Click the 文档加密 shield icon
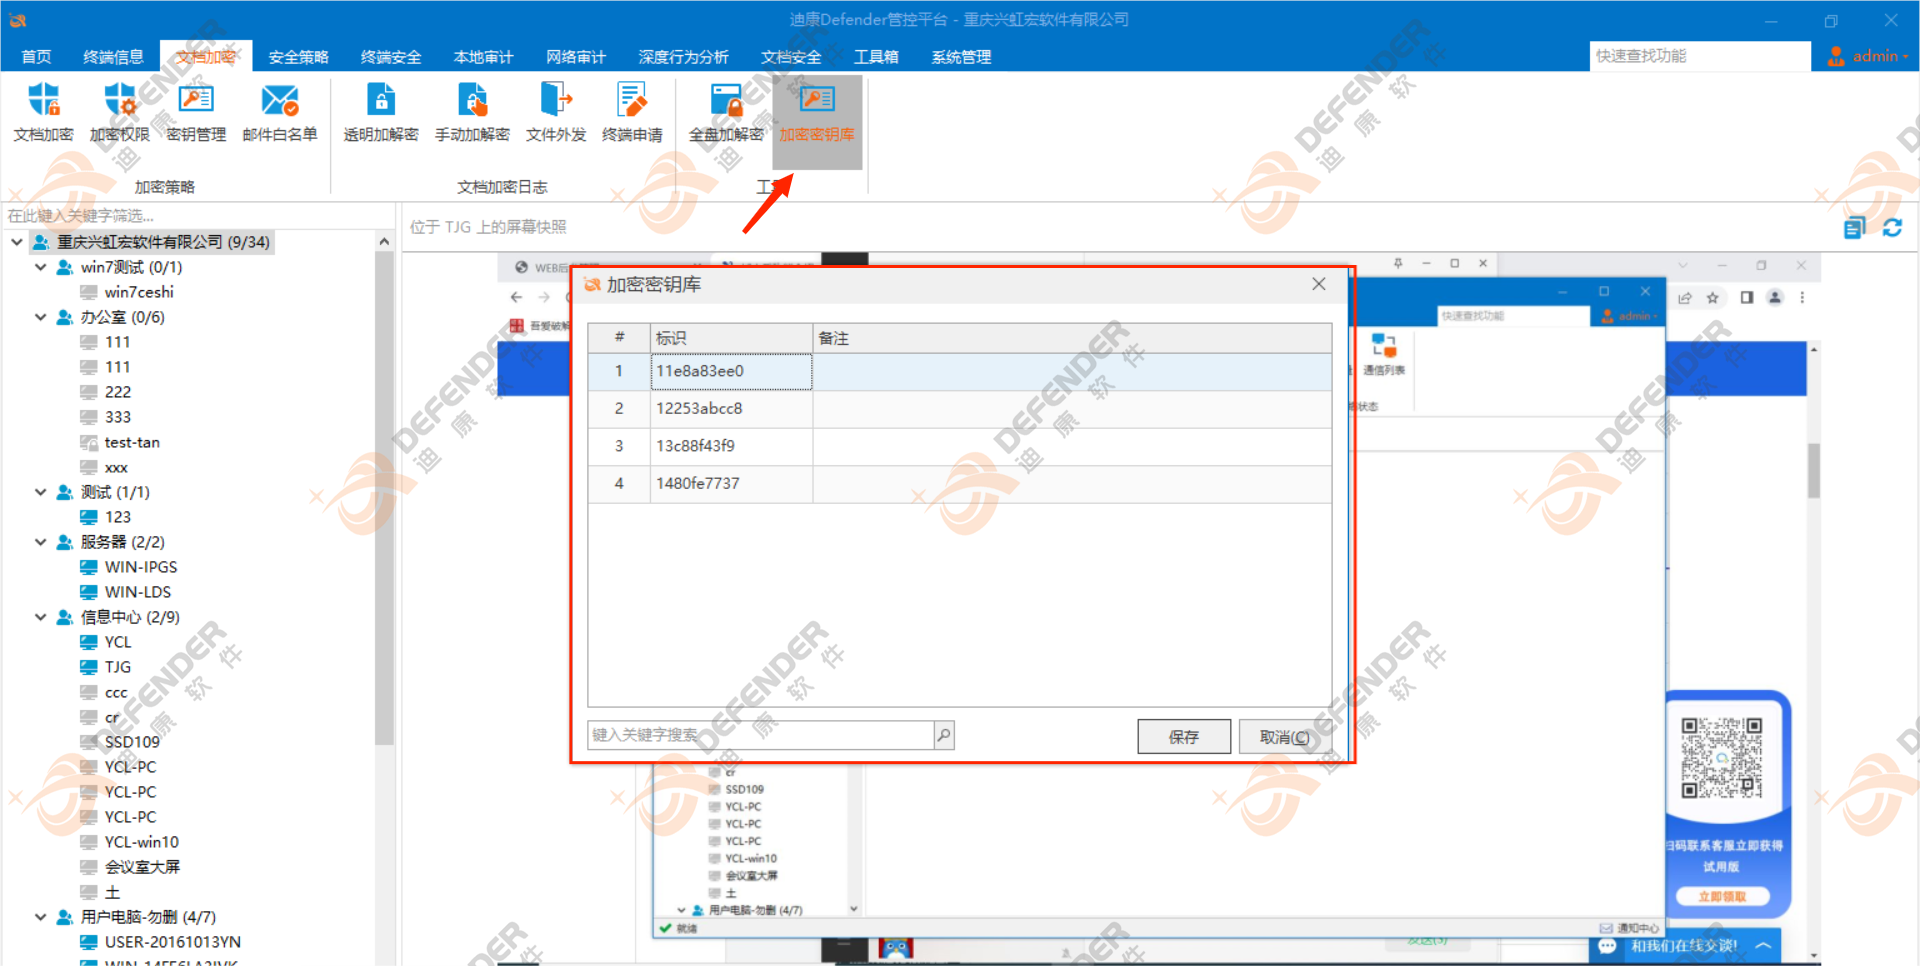The height and width of the screenshot is (966, 1920). click(43, 102)
